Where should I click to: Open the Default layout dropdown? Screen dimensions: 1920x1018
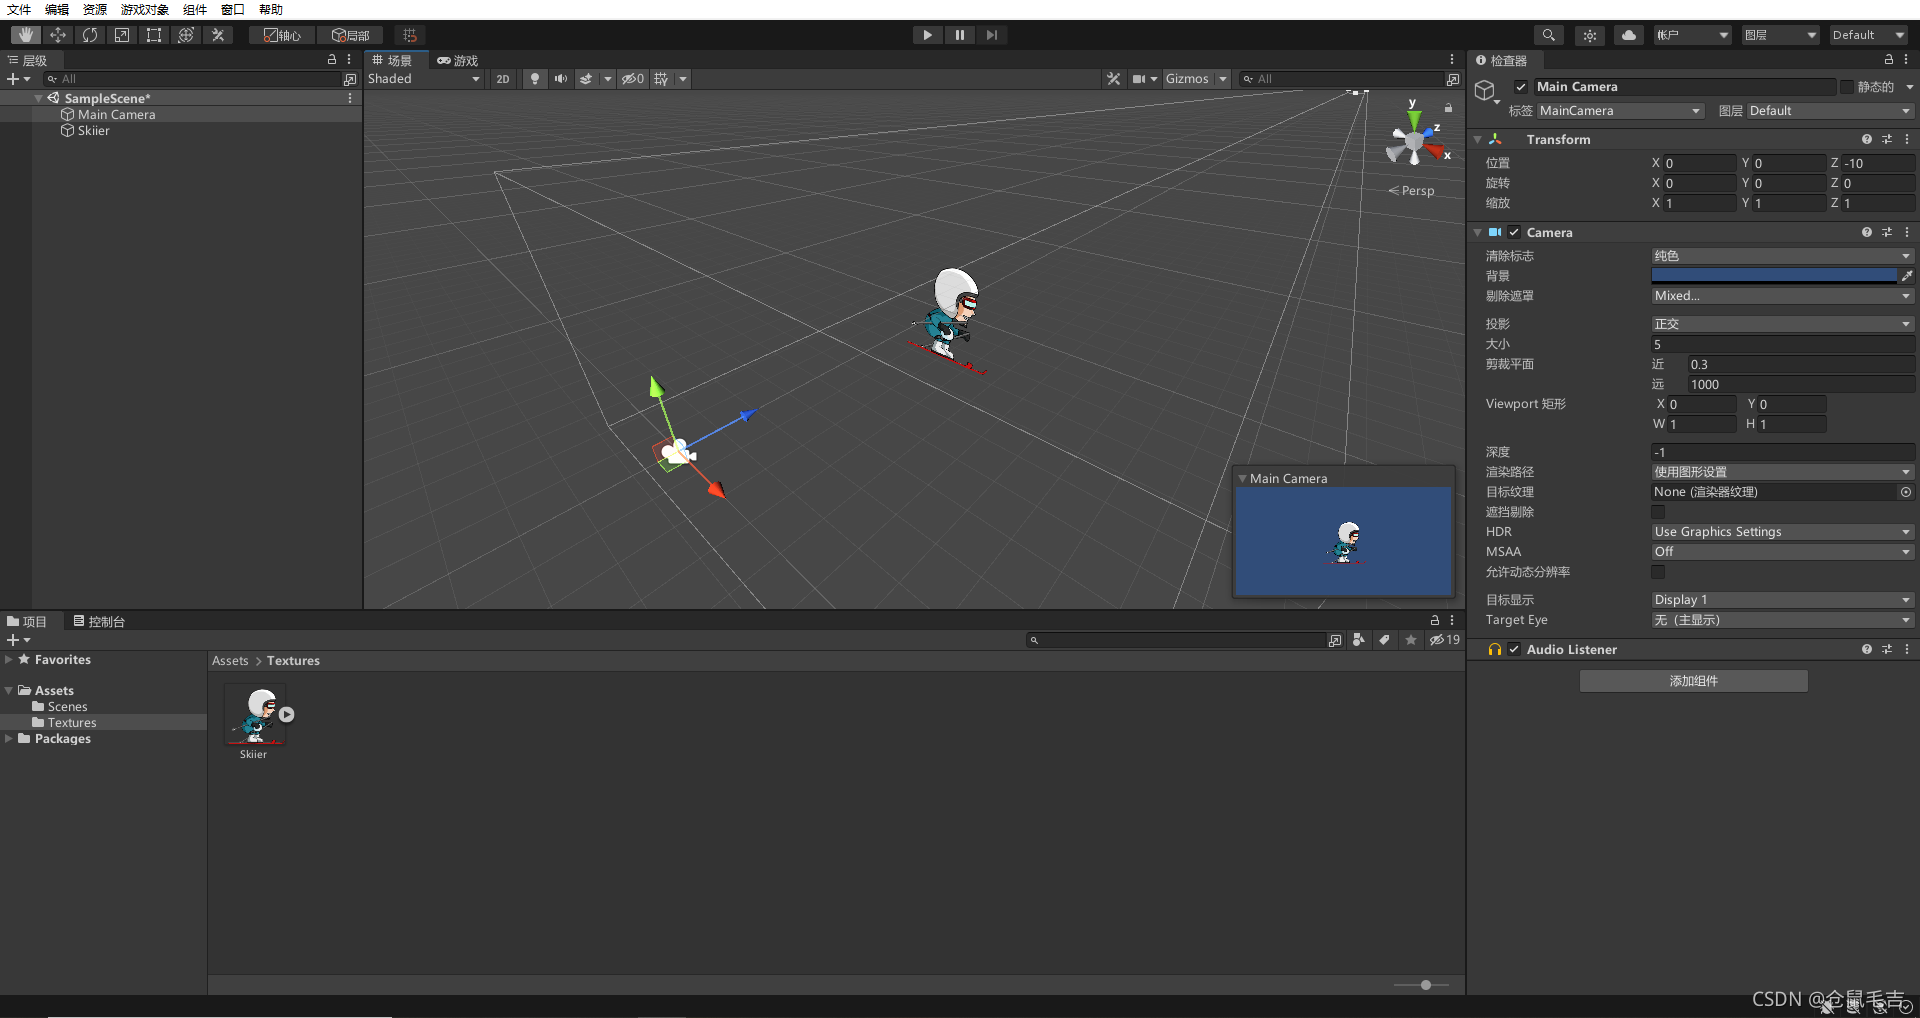[1869, 35]
